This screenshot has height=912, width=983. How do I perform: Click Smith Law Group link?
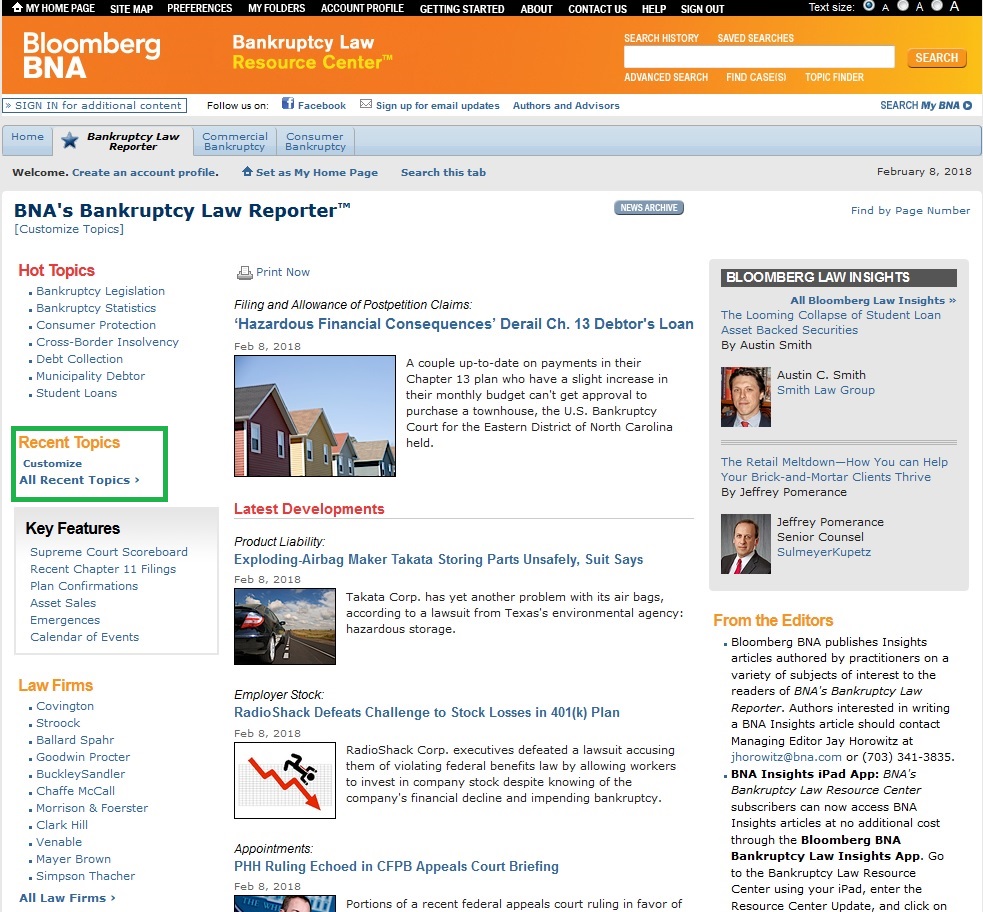coord(826,390)
